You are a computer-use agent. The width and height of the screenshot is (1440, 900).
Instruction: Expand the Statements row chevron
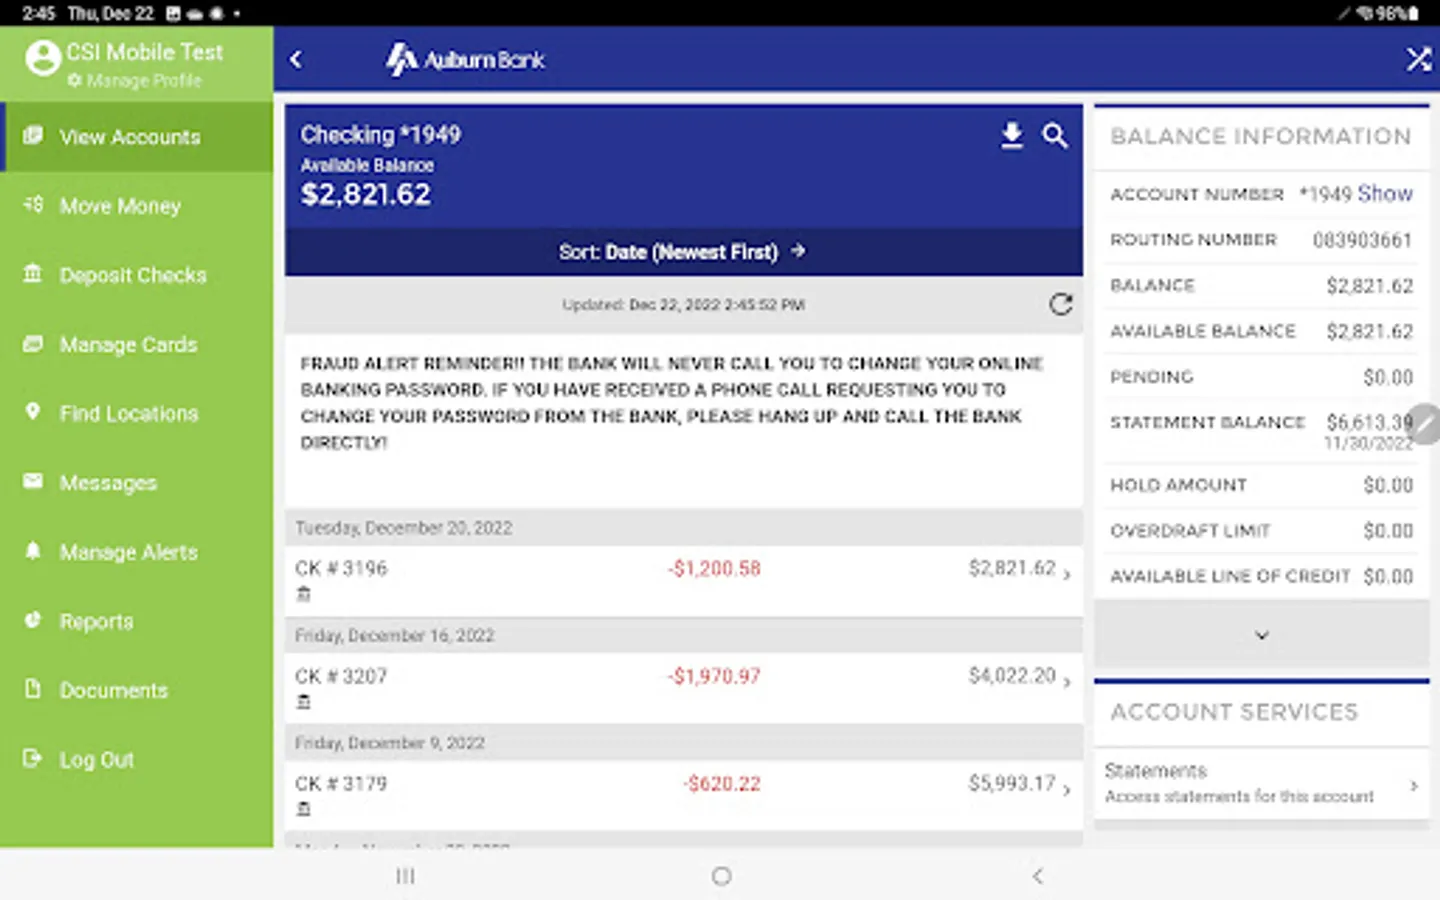tap(1414, 786)
